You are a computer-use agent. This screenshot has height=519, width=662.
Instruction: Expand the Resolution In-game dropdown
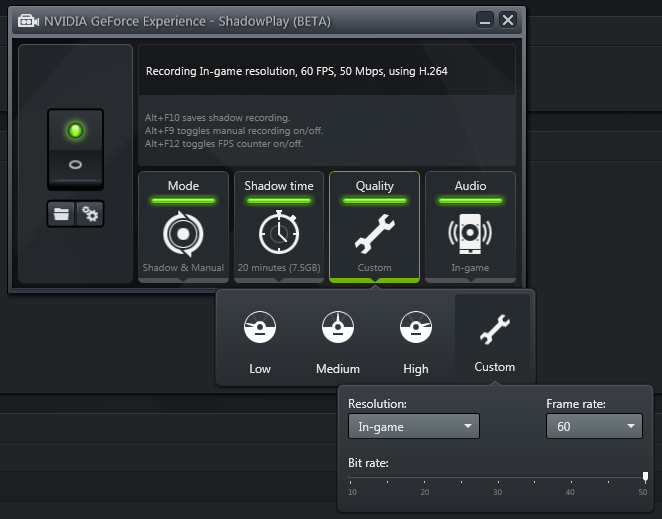coord(414,426)
